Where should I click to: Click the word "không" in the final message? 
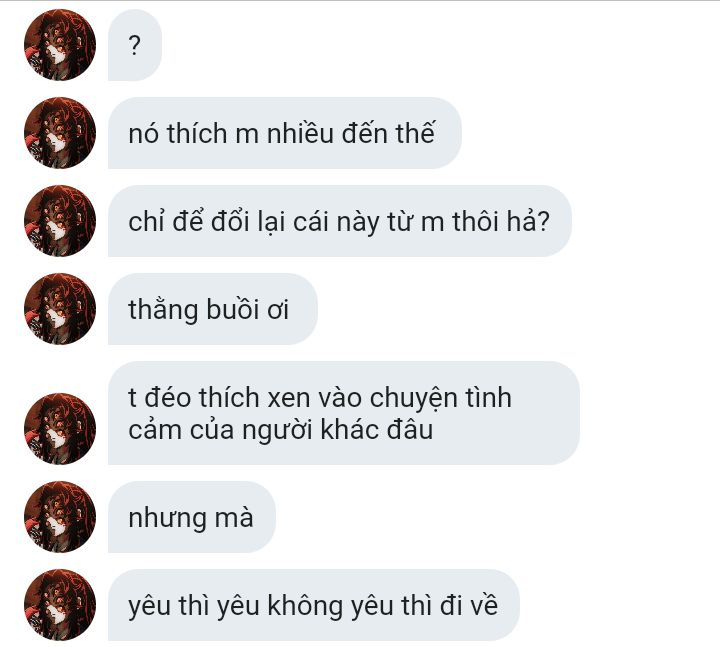306,606
